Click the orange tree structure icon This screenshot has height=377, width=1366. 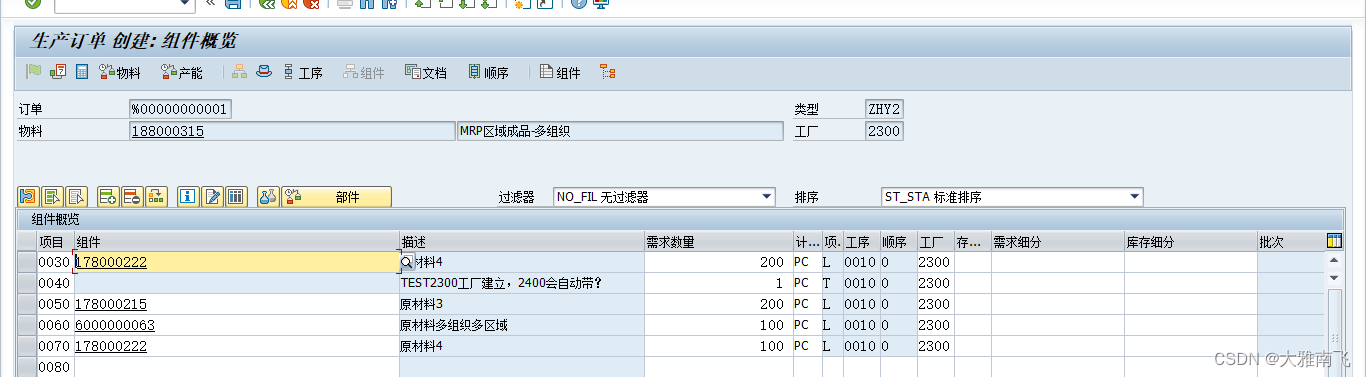[x=607, y=72]
